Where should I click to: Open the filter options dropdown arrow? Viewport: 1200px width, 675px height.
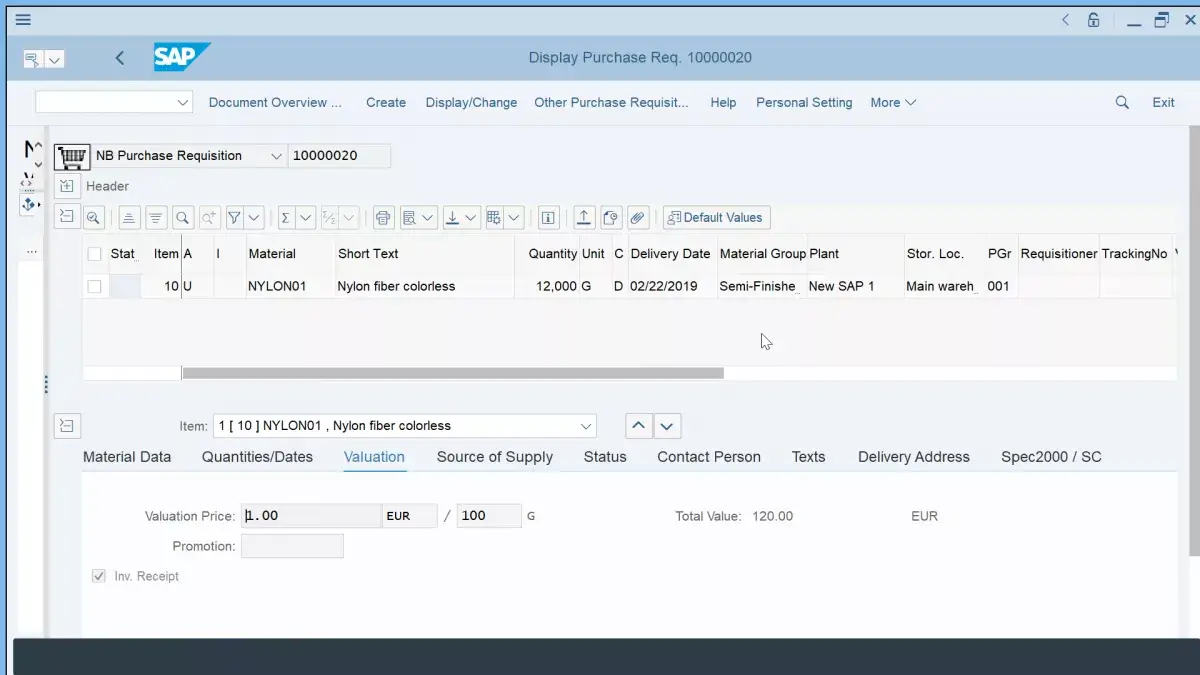pyautogui.click(x=254, y=217)
